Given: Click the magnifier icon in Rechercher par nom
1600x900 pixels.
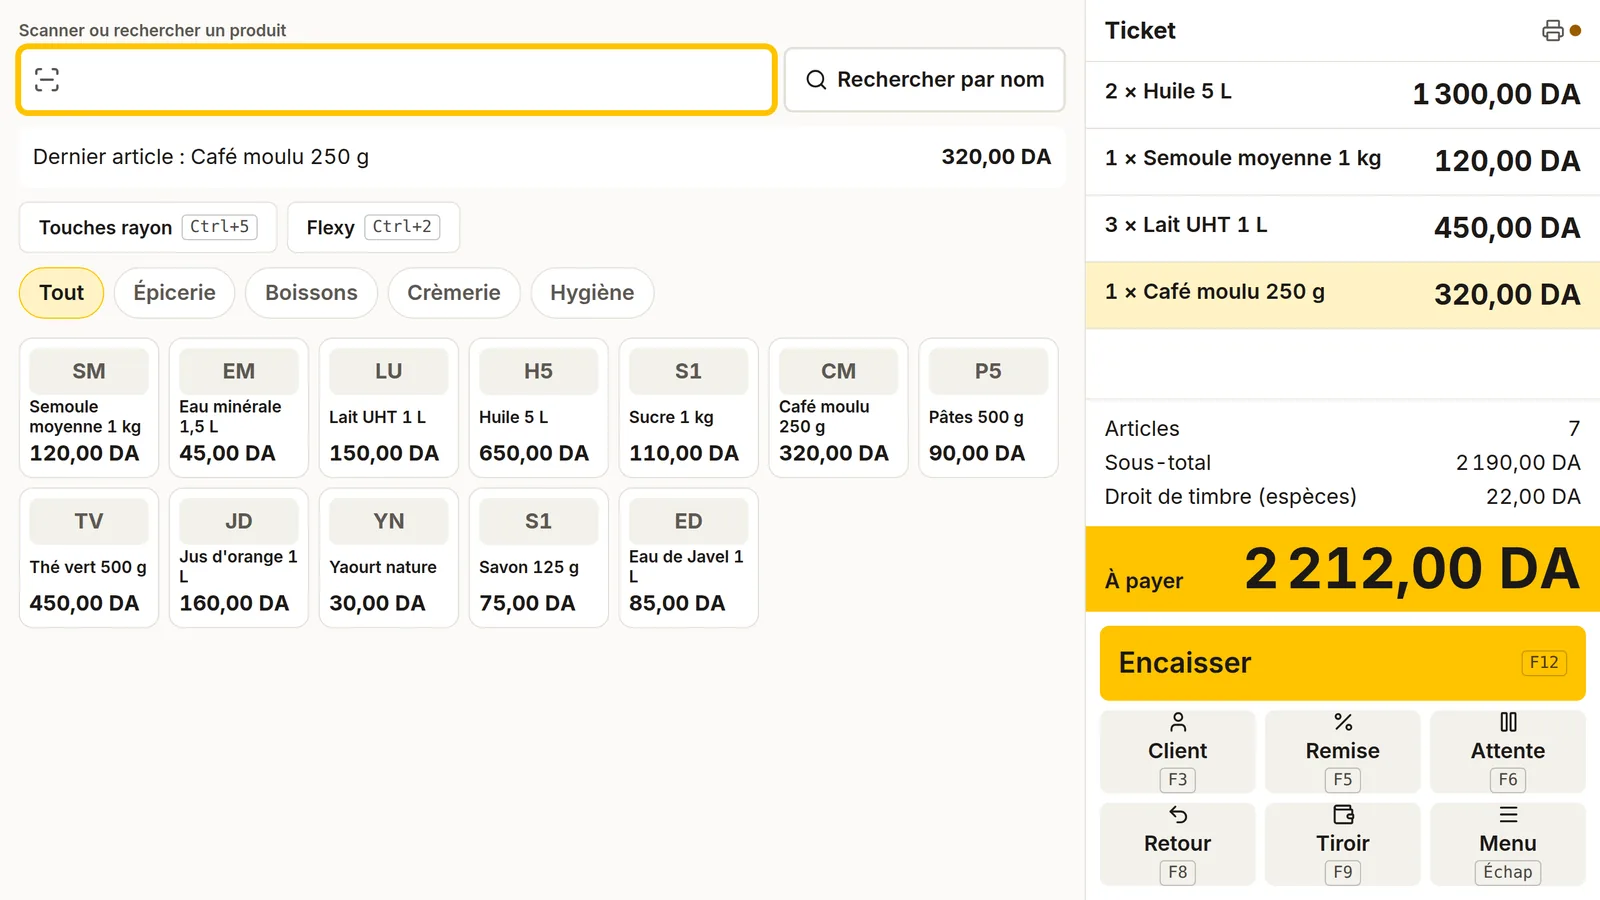Looking at the screenshot, I should click(x=816, y=80).
